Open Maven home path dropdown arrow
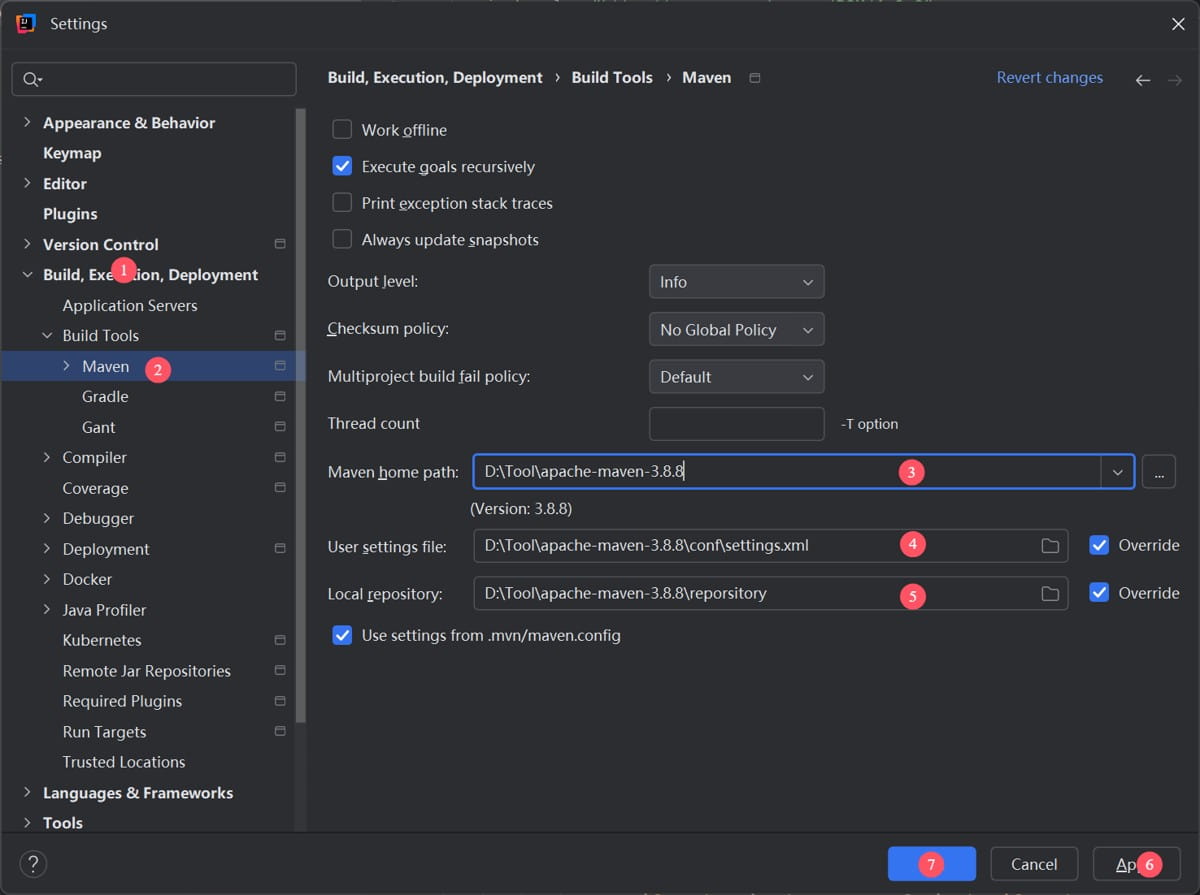Image resolution: width=1200 pixels, height=895 pixels. pyautogui.click(x=1118, y=472)
